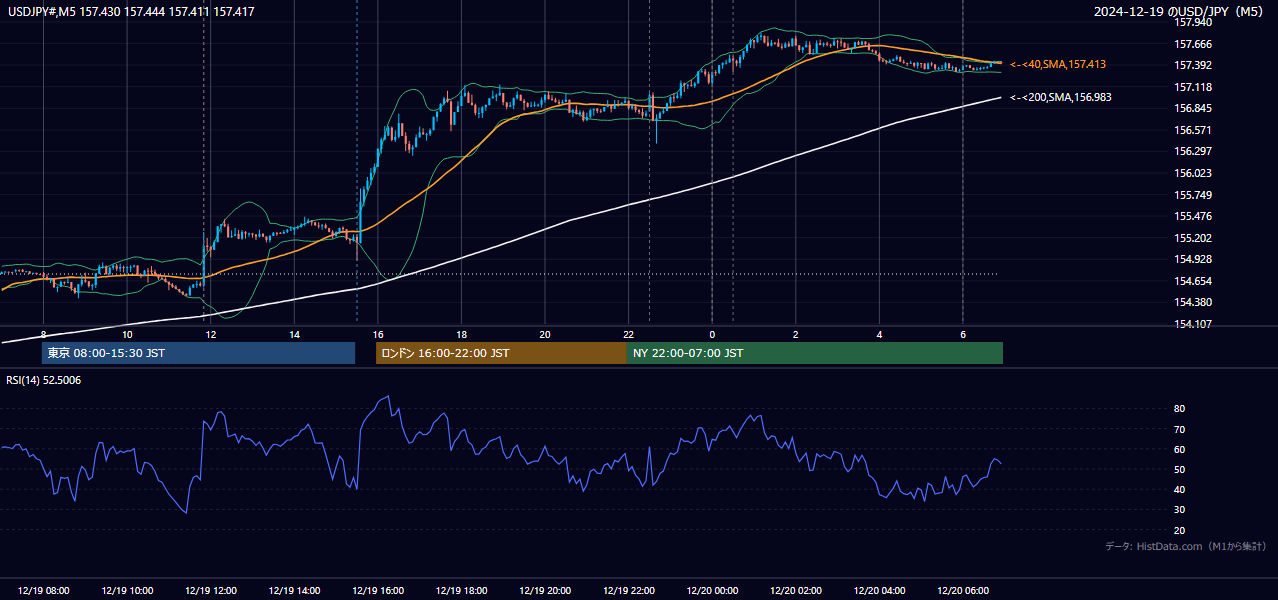The height and width of the screenshot is (600, 1278).
Task: Click hour label 18 under price chart
Action: (461, 333)
